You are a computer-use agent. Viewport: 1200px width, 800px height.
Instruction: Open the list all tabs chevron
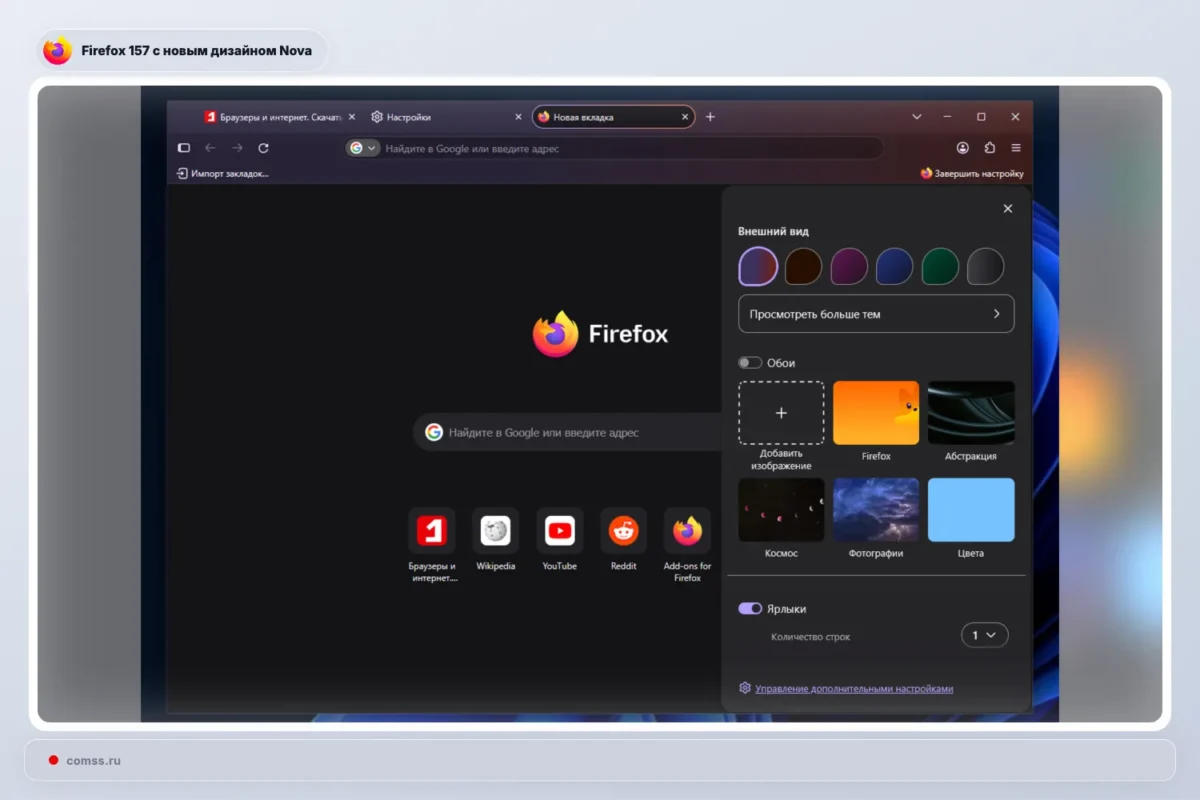coord(917,117)
